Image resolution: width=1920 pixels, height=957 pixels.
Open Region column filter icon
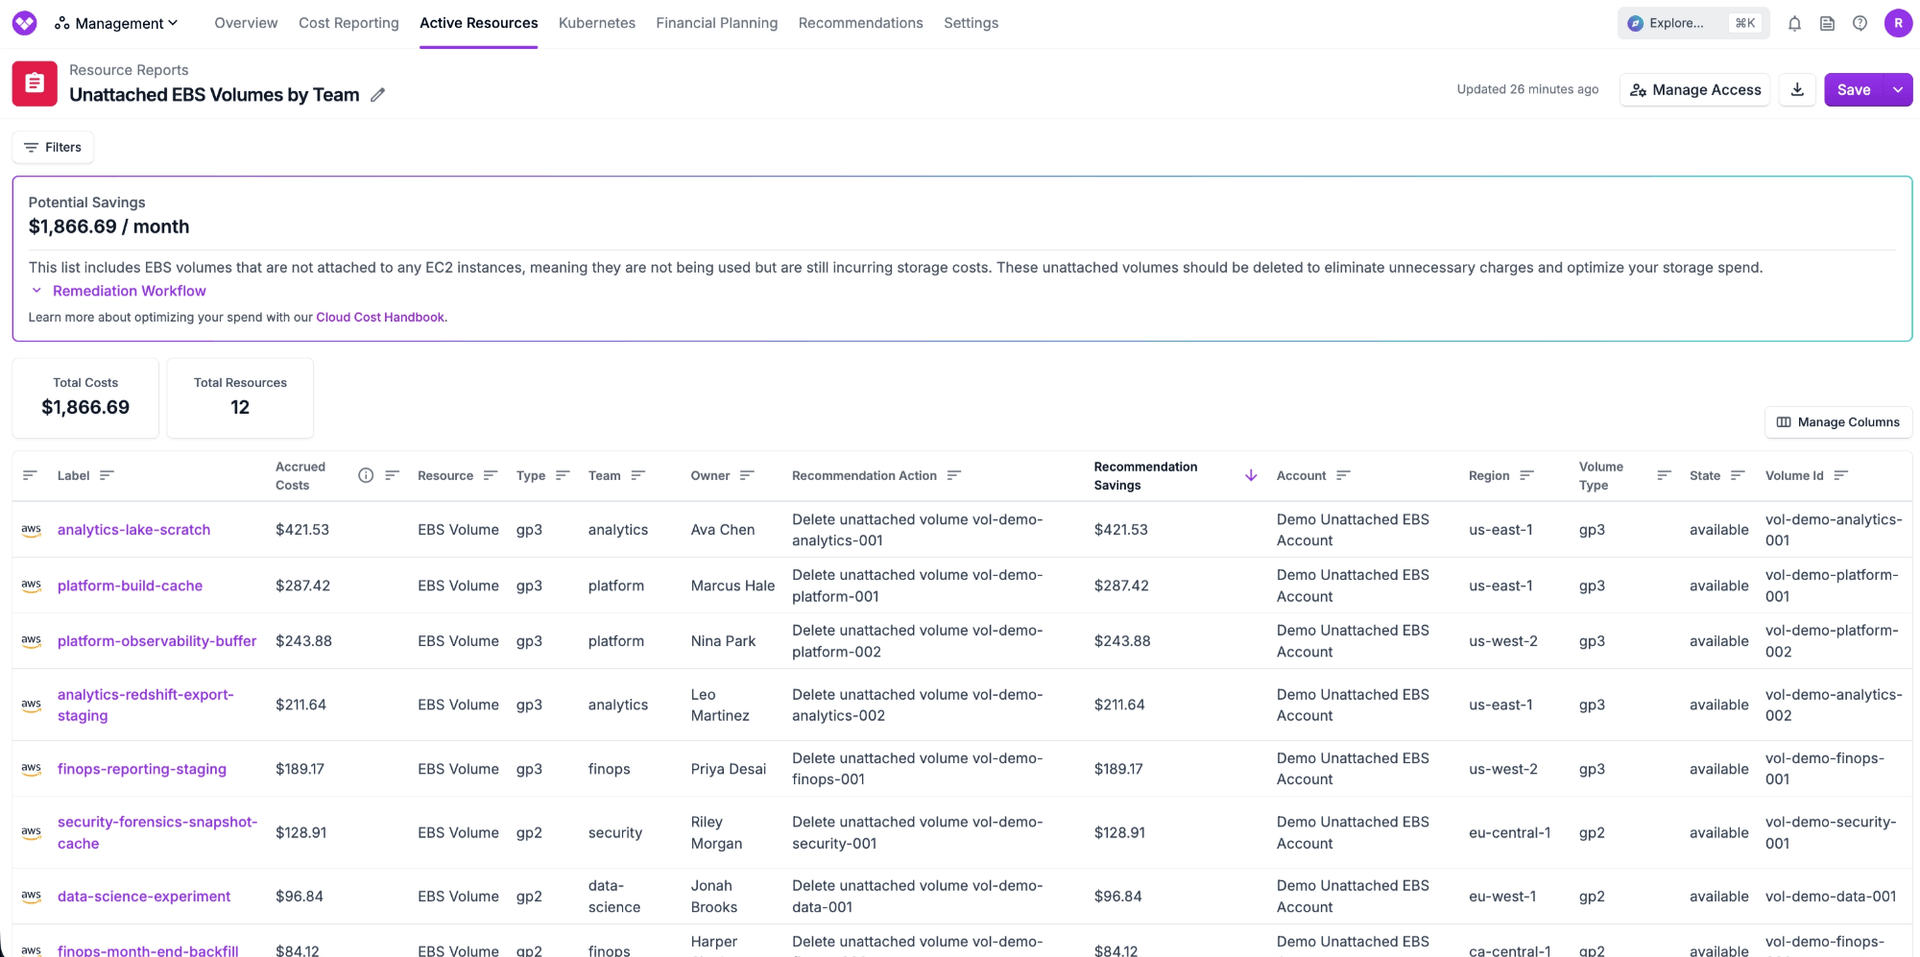coord(1526,475)
